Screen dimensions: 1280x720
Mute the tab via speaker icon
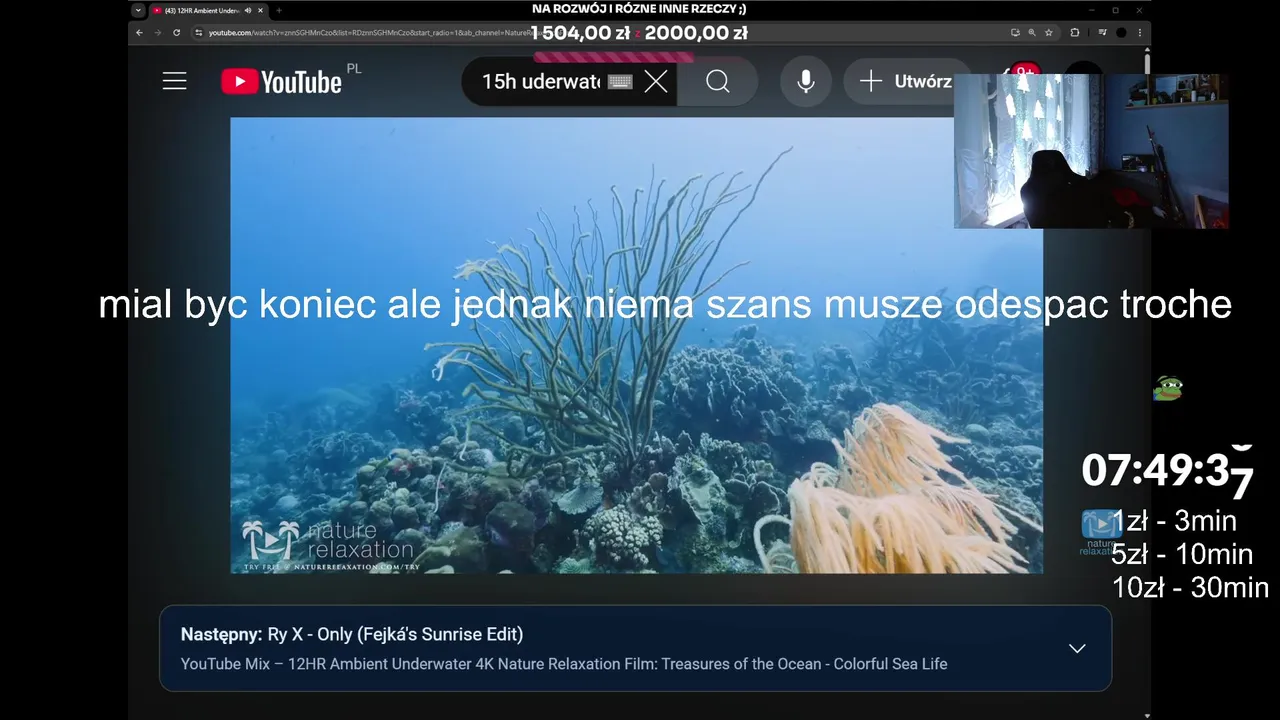click(247, 10)
